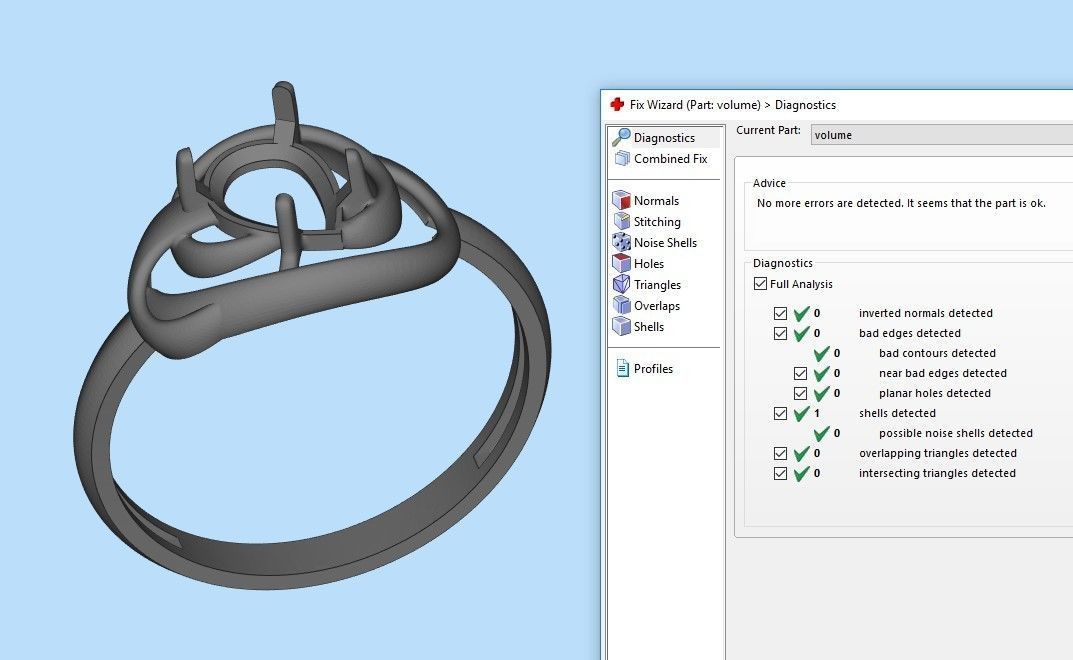The width and height of the screenshot is (1073, 660).
Task: Click the Diagnostics magnifier icon
Action: (621, 137)
